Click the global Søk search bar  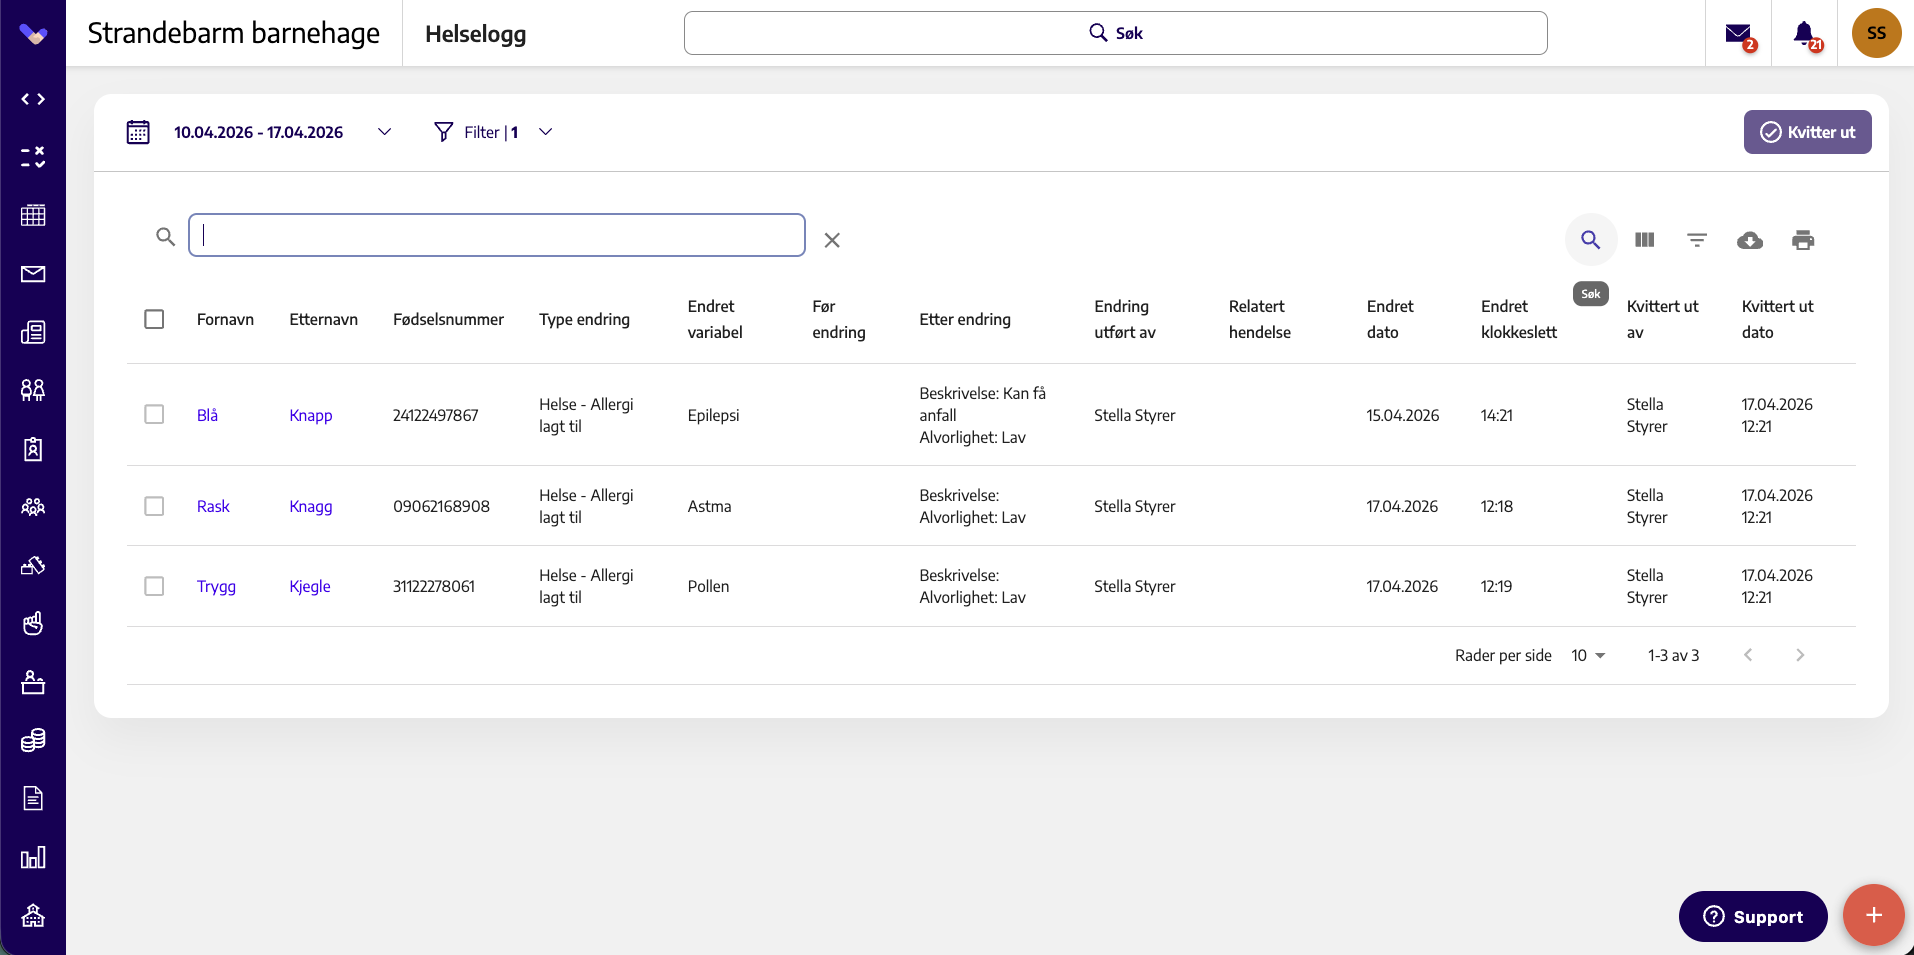[x=1115, y=33]
